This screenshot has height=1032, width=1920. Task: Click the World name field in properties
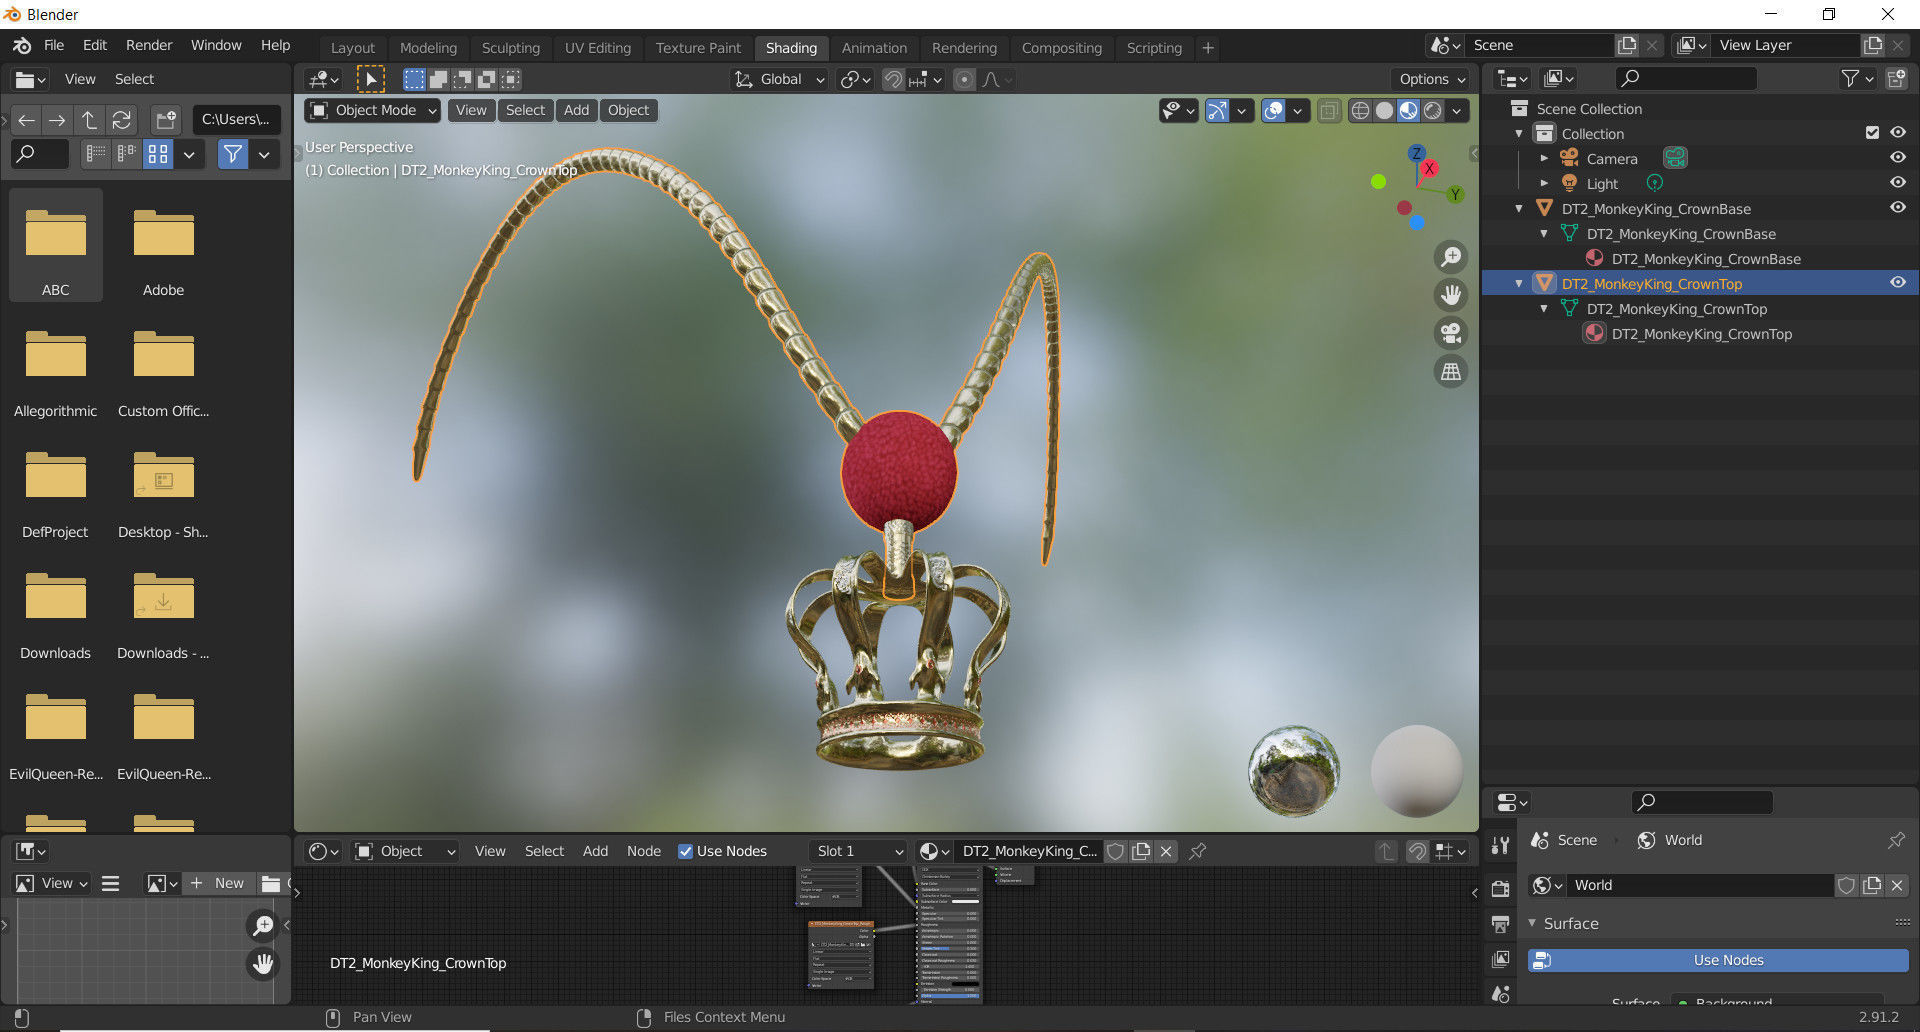[x=1700, y=885]
